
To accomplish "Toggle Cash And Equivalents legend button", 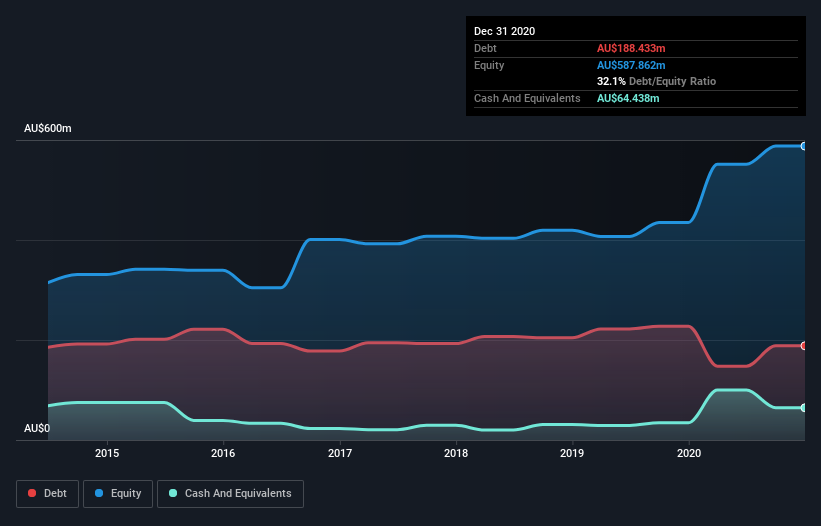I will (x=230, y=494).
